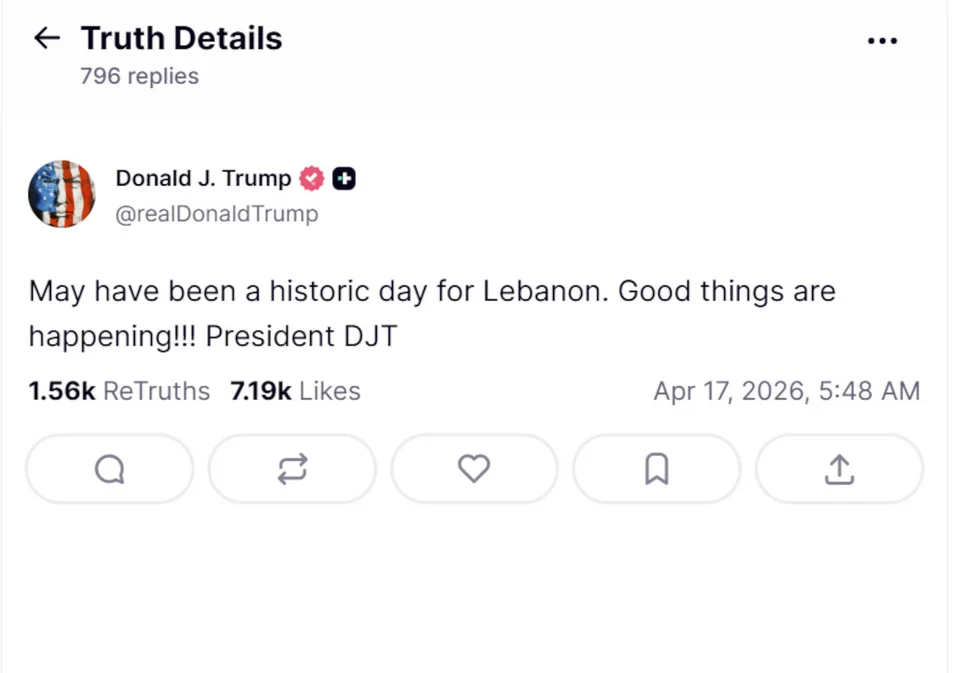Open the three-dot more options menu
960x673 pixels.
pos(882,41)
